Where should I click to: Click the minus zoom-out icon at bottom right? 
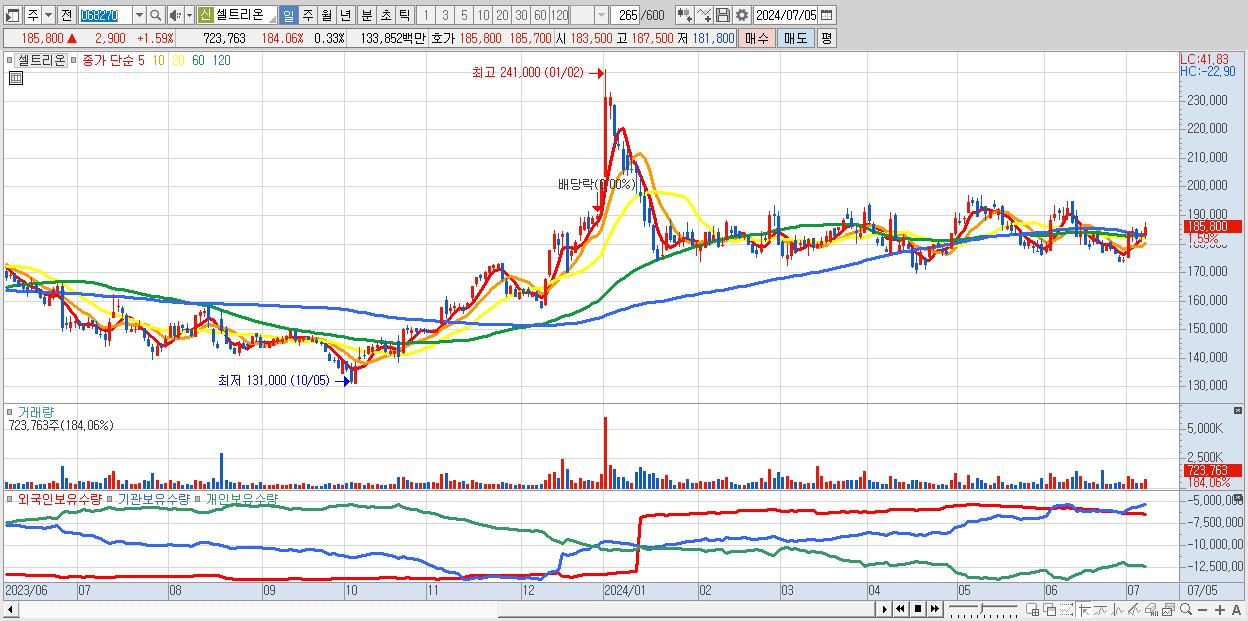pyautogui.click(x=1203, y=610)
